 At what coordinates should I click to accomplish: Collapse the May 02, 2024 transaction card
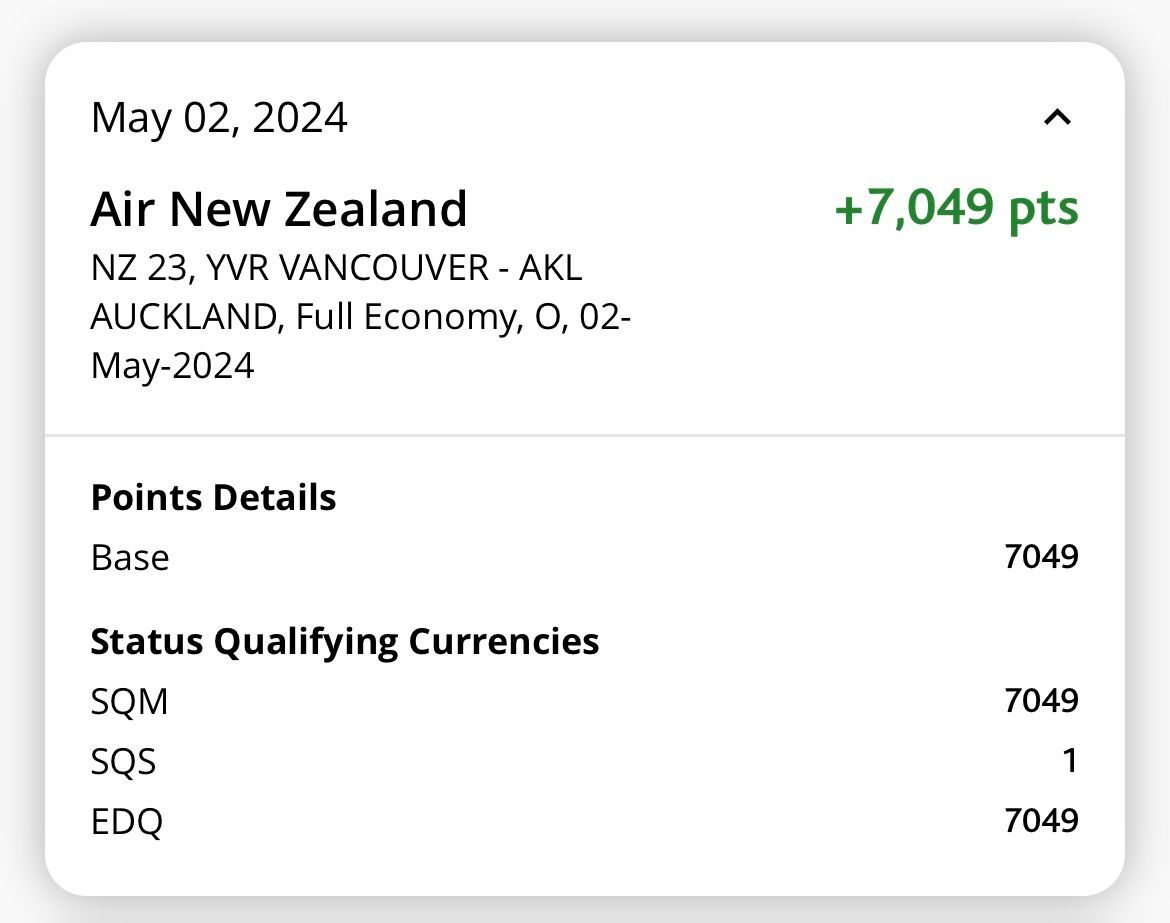[1057, 117]
